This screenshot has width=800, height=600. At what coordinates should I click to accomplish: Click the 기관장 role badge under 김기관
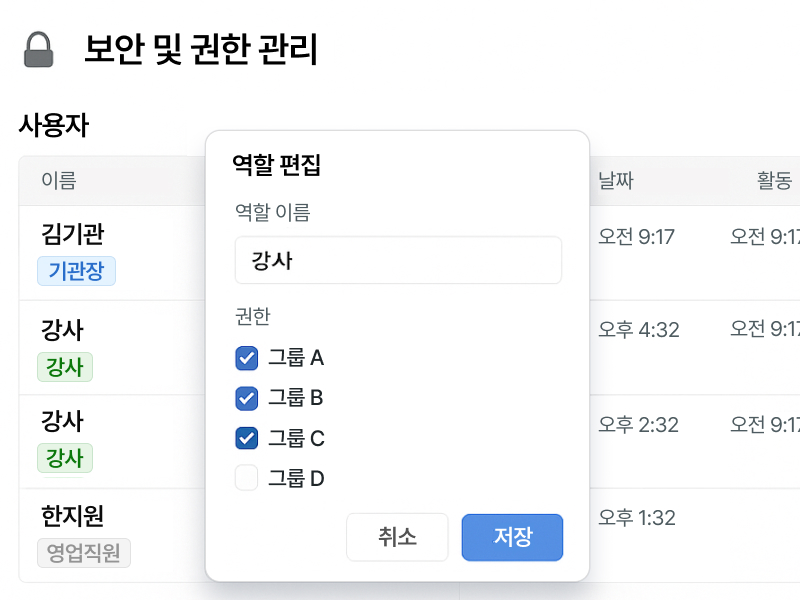(x=76, y=272)
